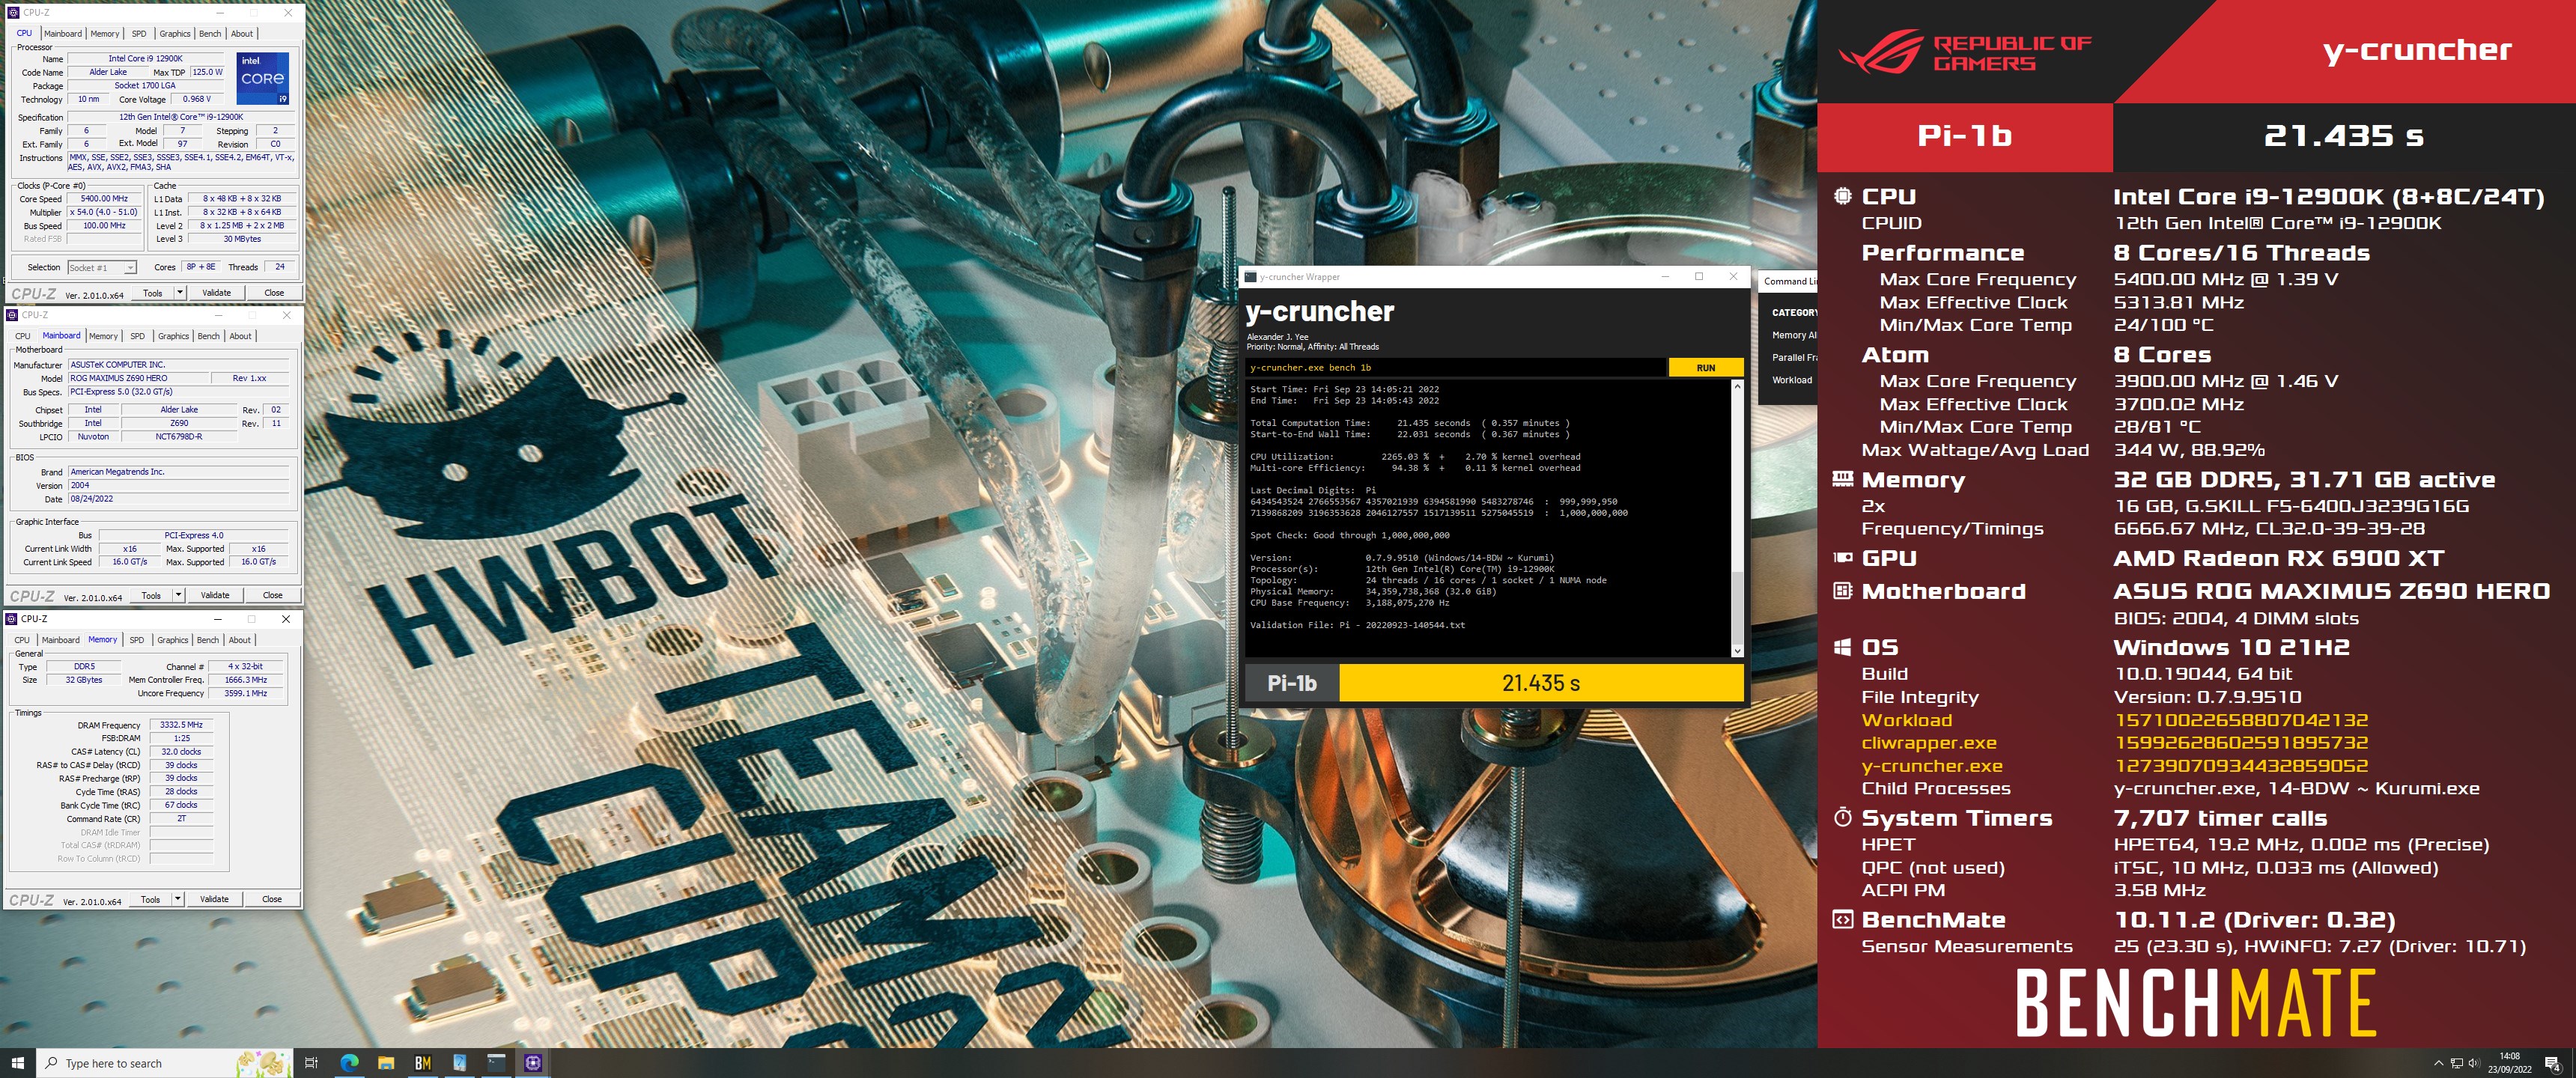The height and width of the screenshot is (1078, 2576).
Task: Click the BIOS date 08/24/2022
Action: [x=180, y=499]
